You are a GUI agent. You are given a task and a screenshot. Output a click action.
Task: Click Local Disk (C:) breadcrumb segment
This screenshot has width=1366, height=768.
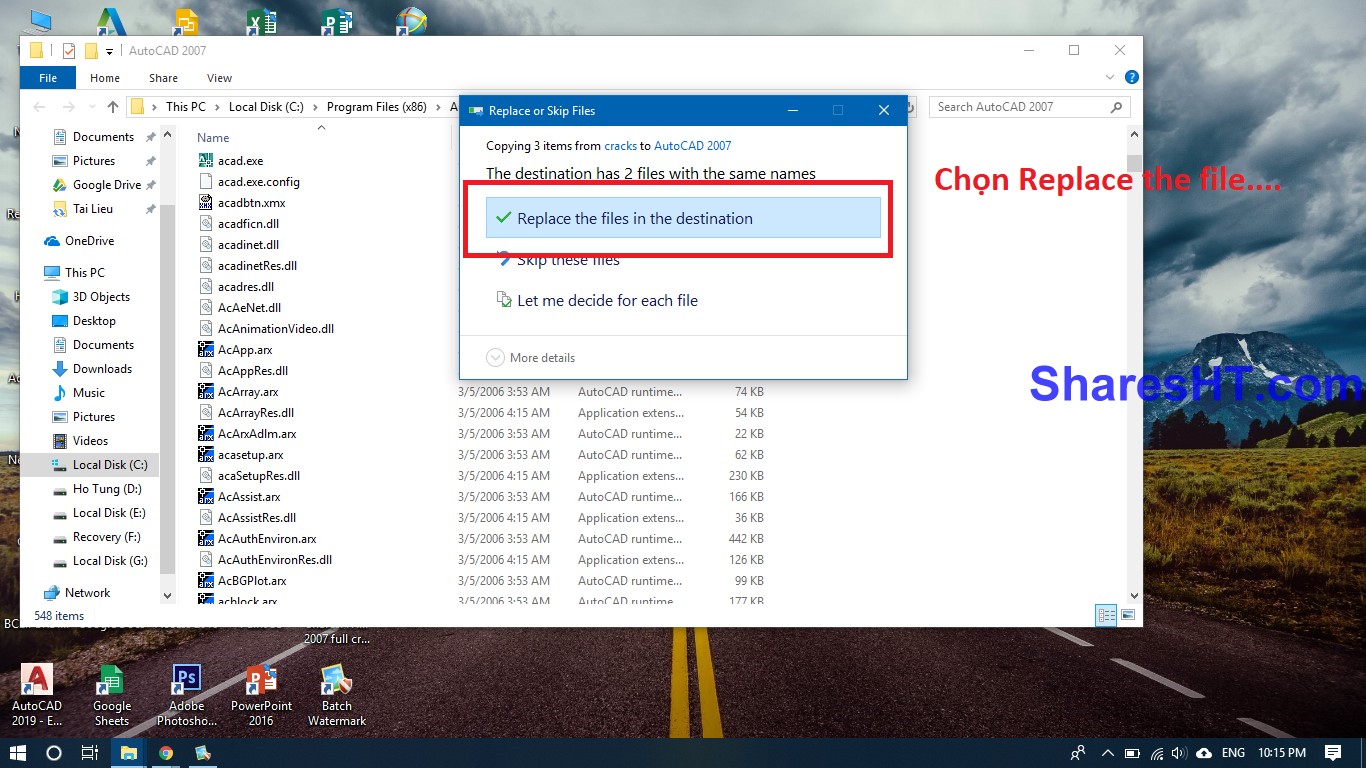coord(266,107)
